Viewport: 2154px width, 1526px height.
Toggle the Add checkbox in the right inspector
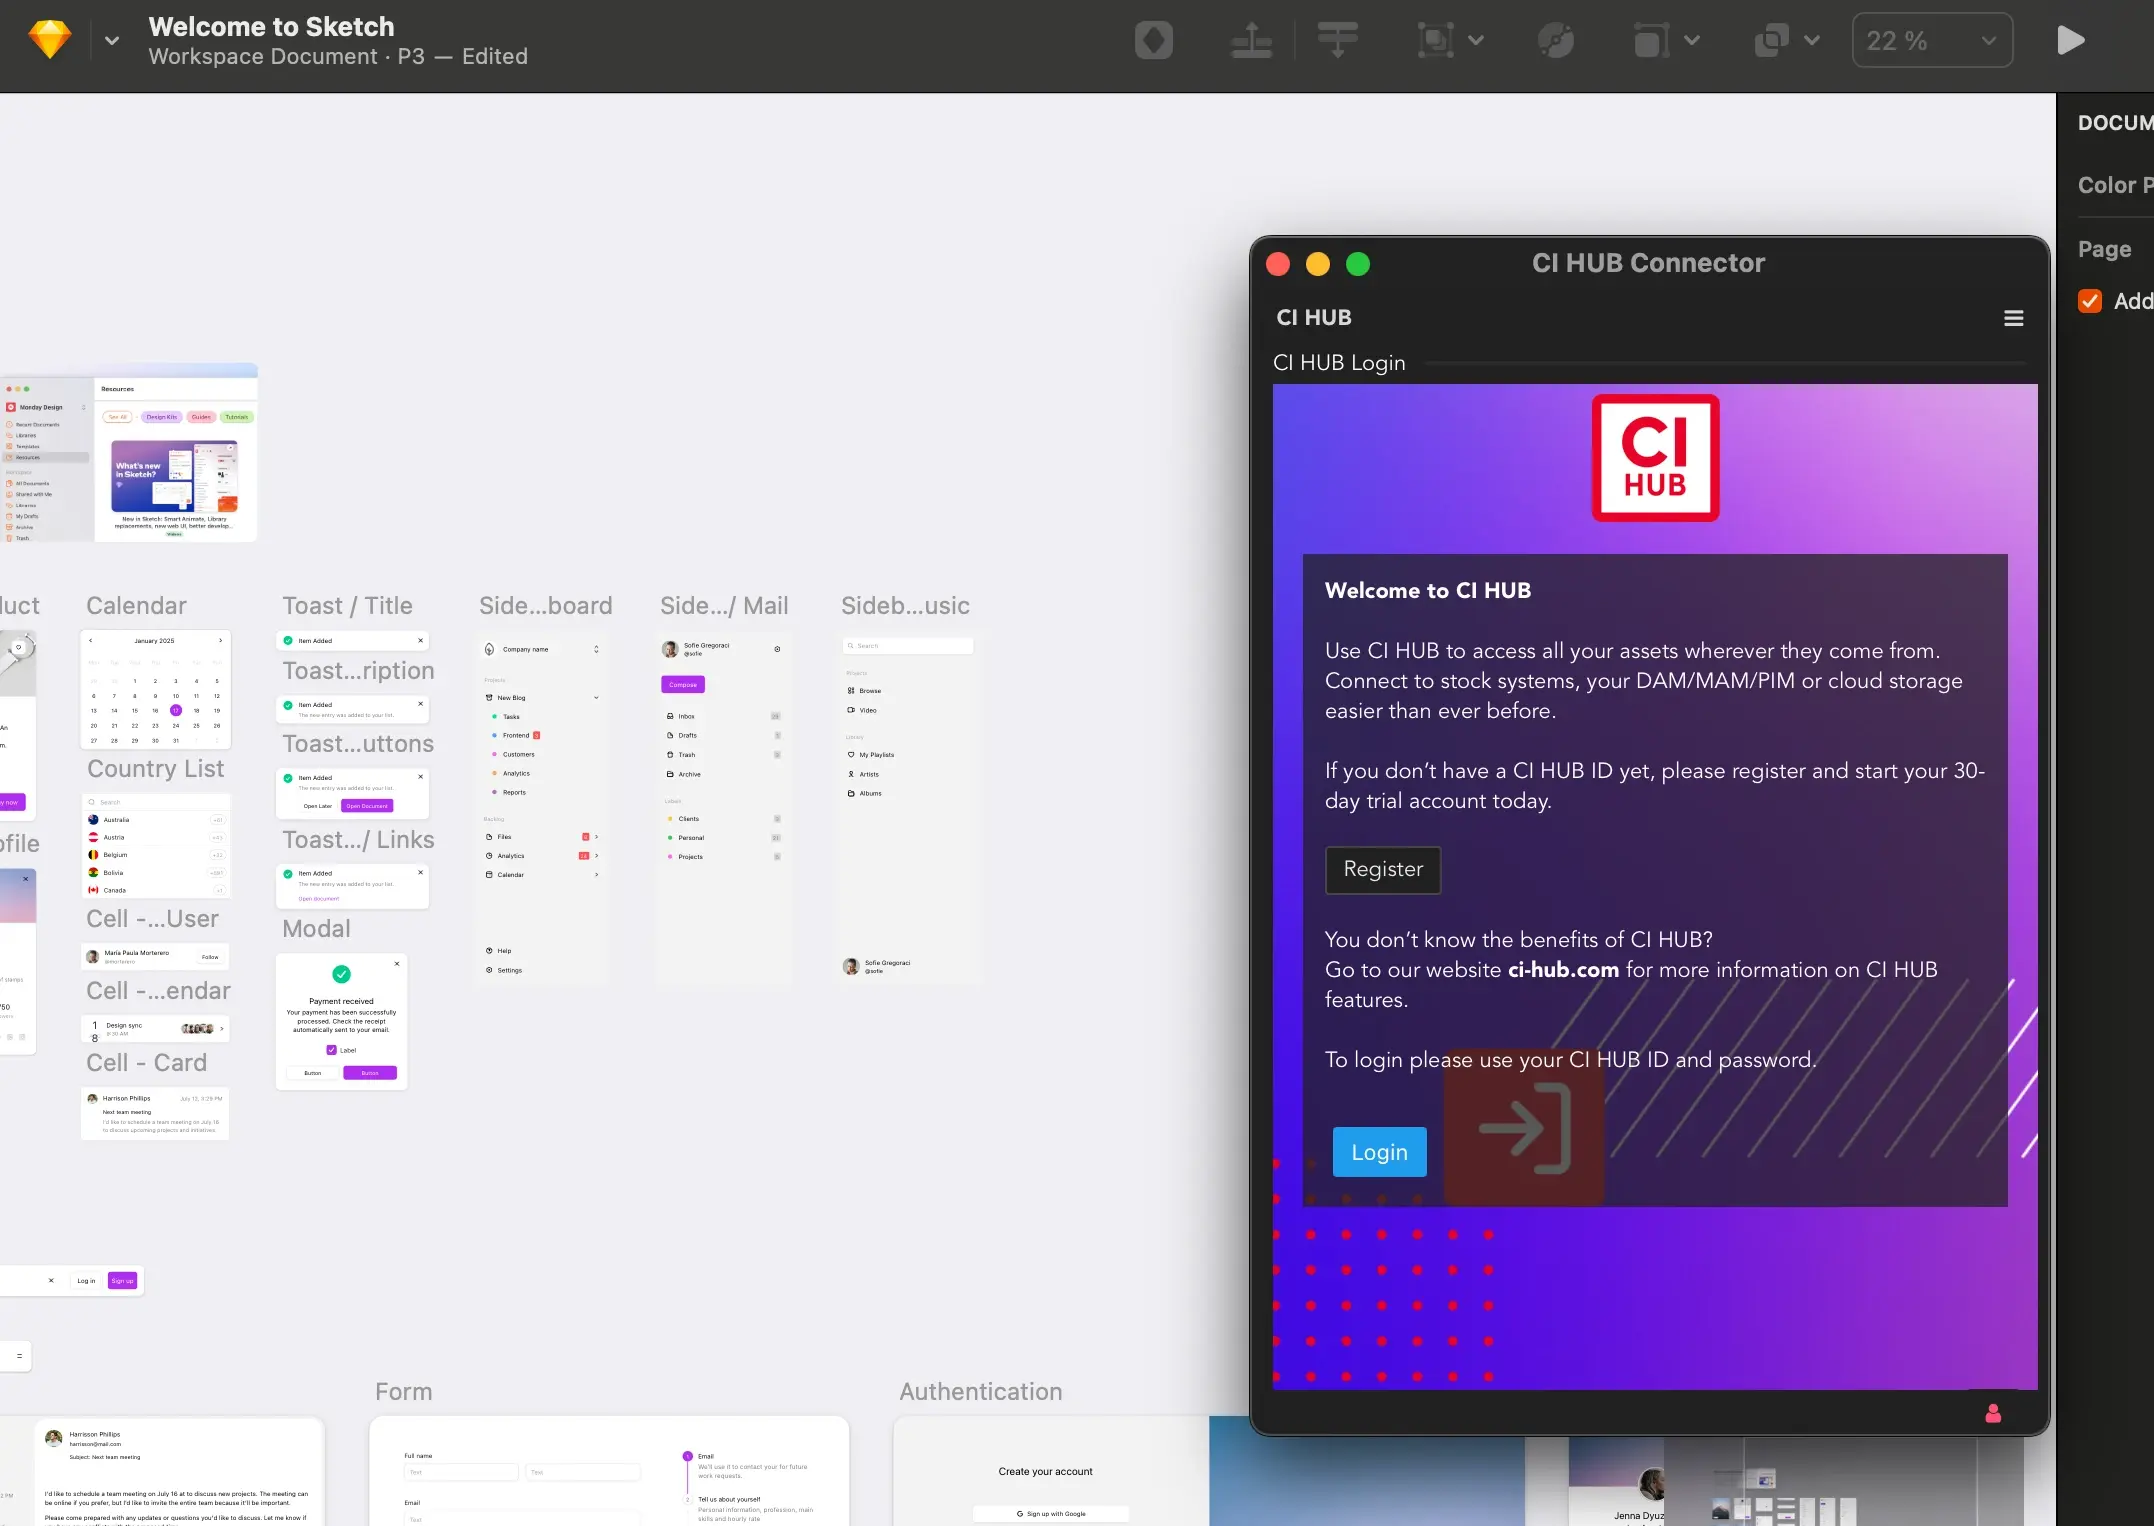[x=2089, y=301]
